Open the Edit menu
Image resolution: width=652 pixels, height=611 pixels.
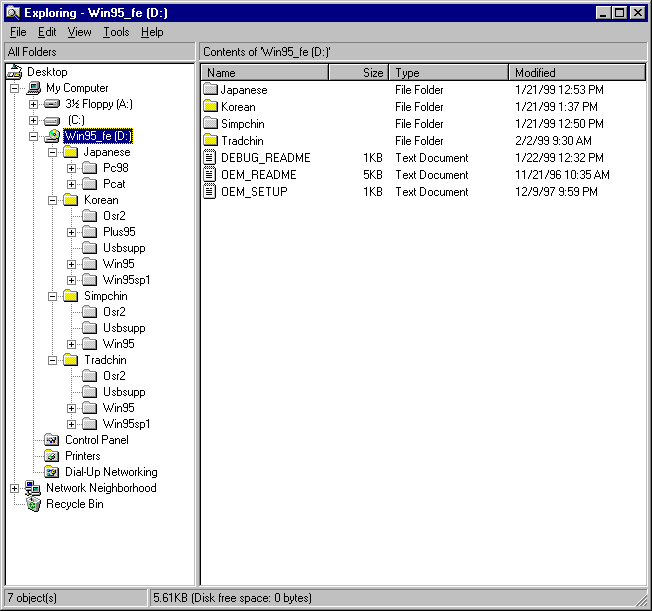point(47,32)
